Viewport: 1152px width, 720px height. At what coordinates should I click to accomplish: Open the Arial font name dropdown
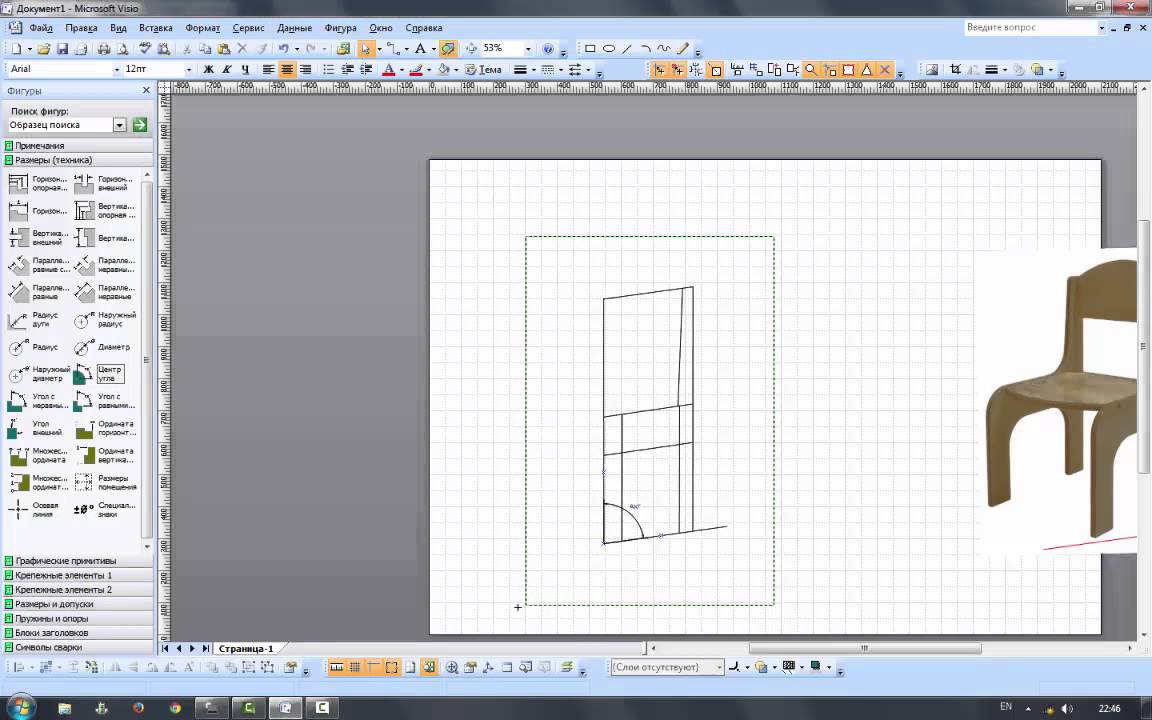(116, 69)
